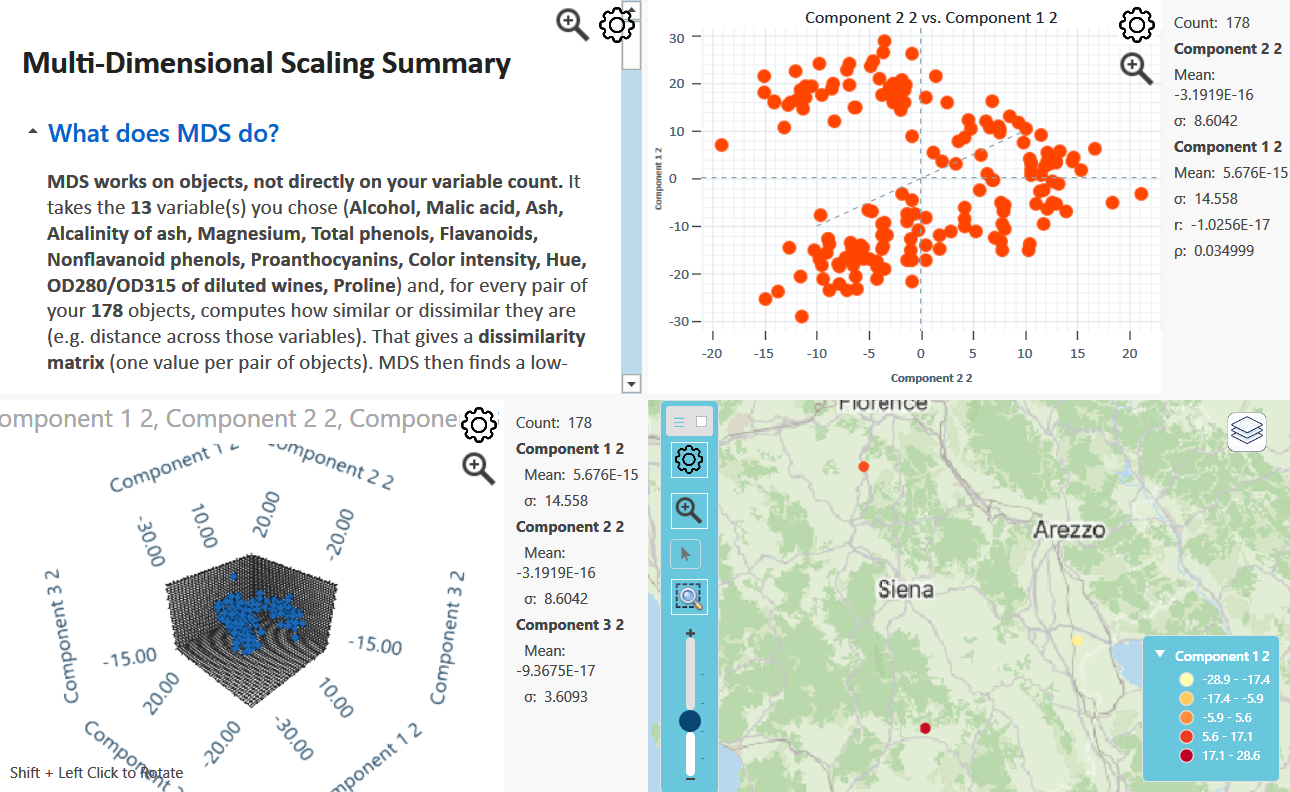Click the map zoom slider handle
Viewport: 1290px width, 792px height.
coord(690,721)
